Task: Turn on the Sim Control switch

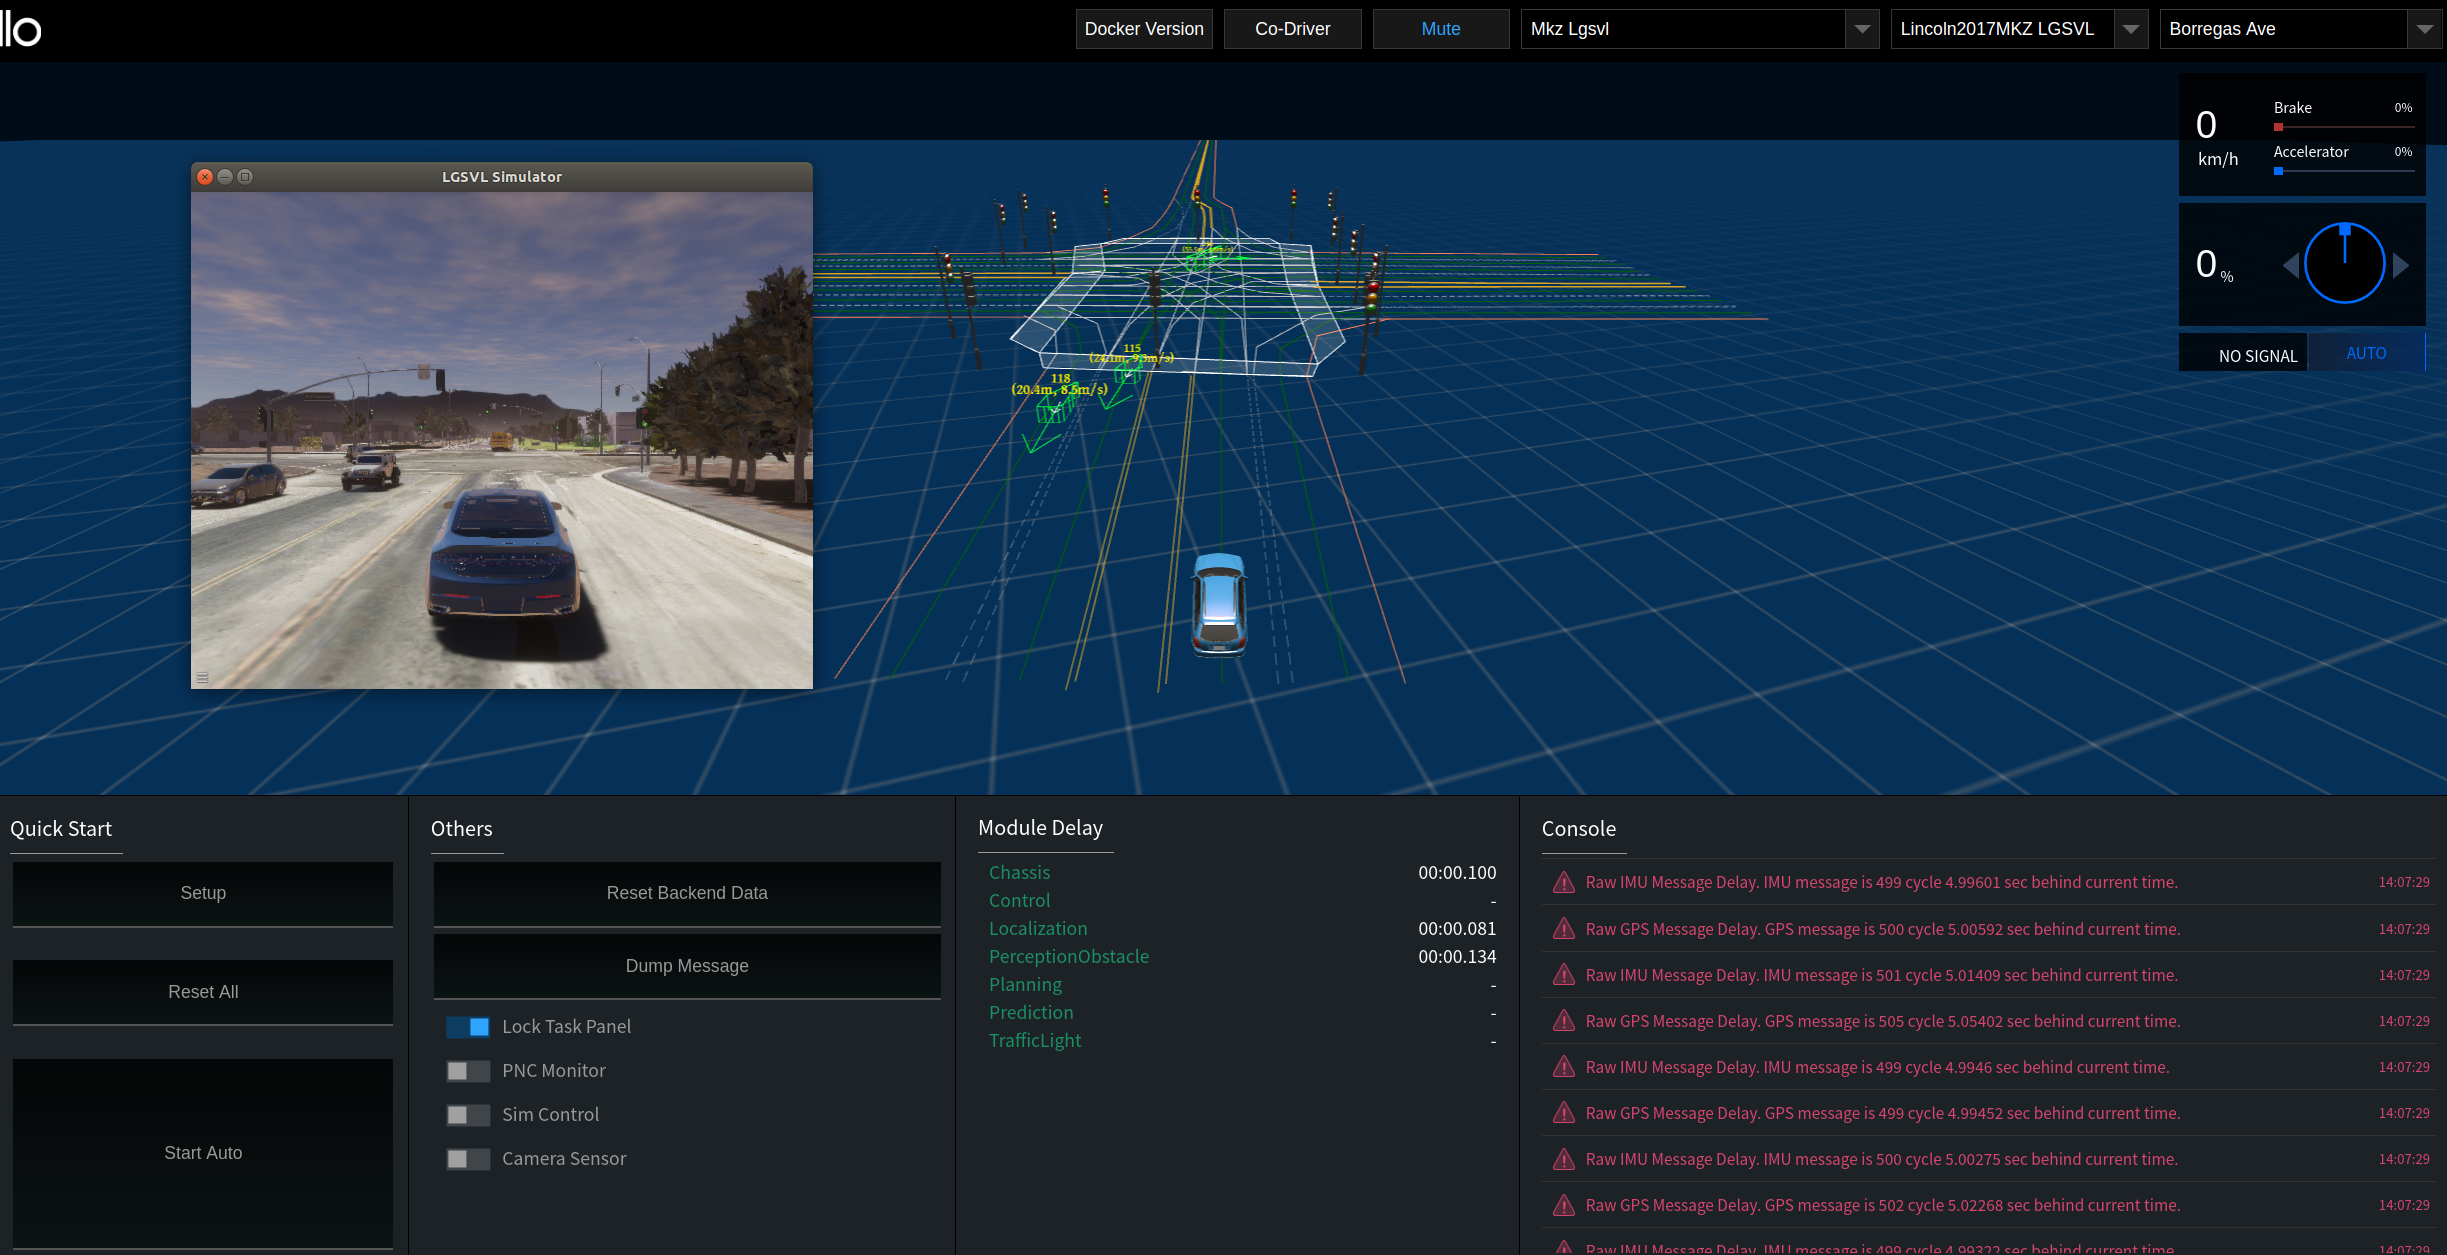Action: 468,1115
